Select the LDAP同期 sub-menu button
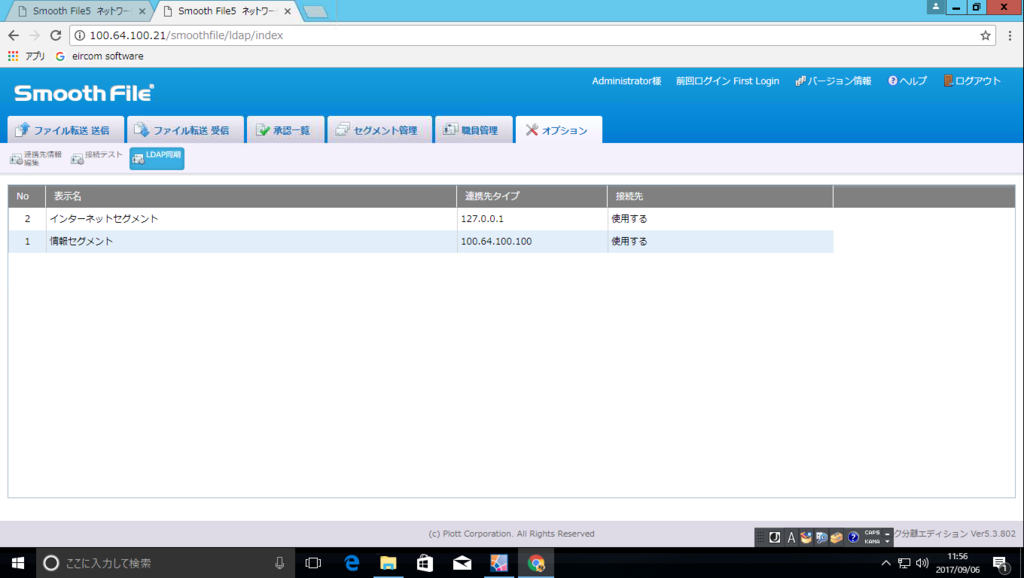Screen dimensions: 1024x578 point(157,158)
